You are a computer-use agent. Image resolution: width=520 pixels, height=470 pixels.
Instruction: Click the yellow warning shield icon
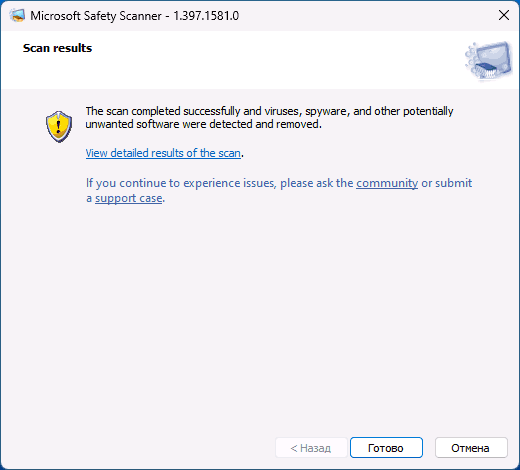59,127
